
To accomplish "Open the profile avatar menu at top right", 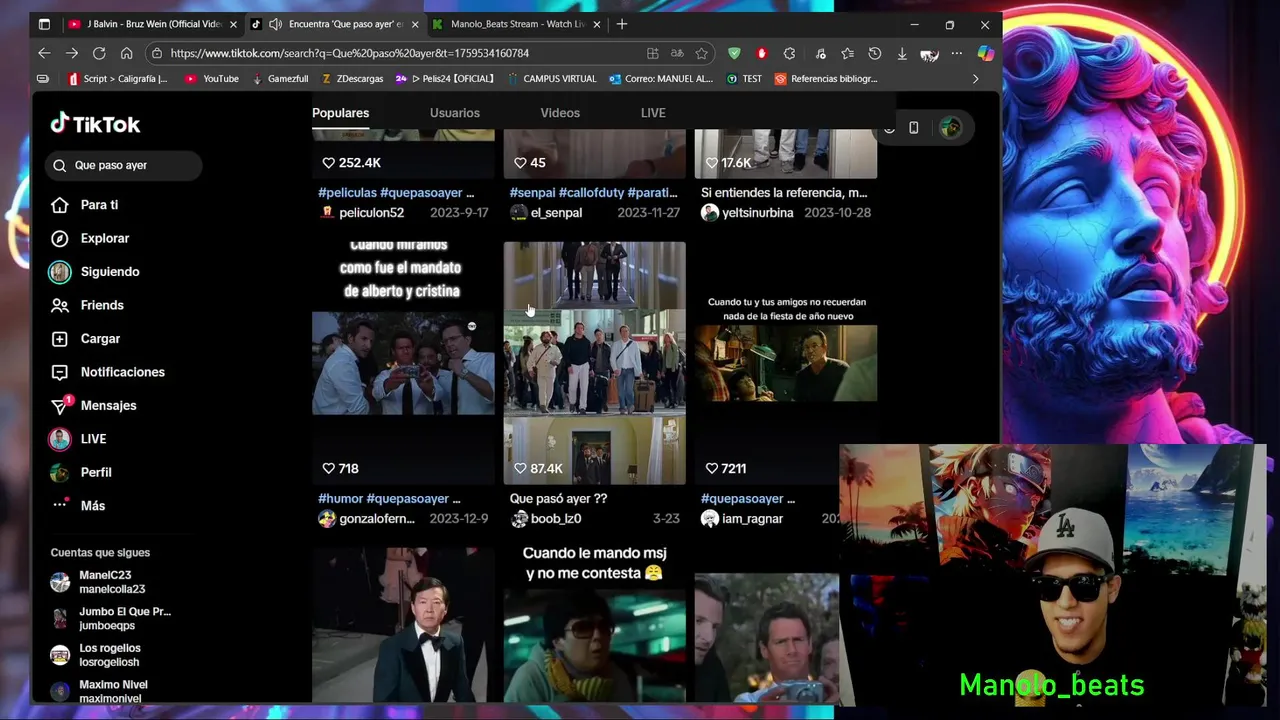I will pos(950,127).
